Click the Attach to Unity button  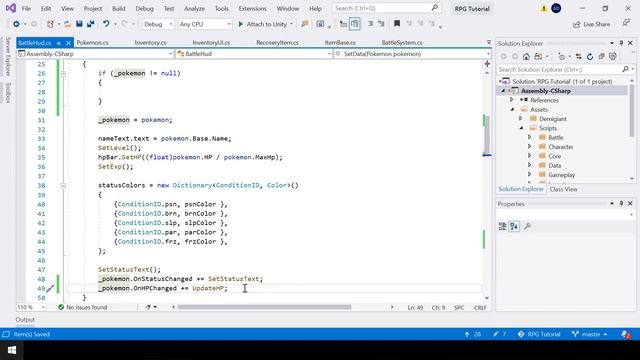coord(263,24)
